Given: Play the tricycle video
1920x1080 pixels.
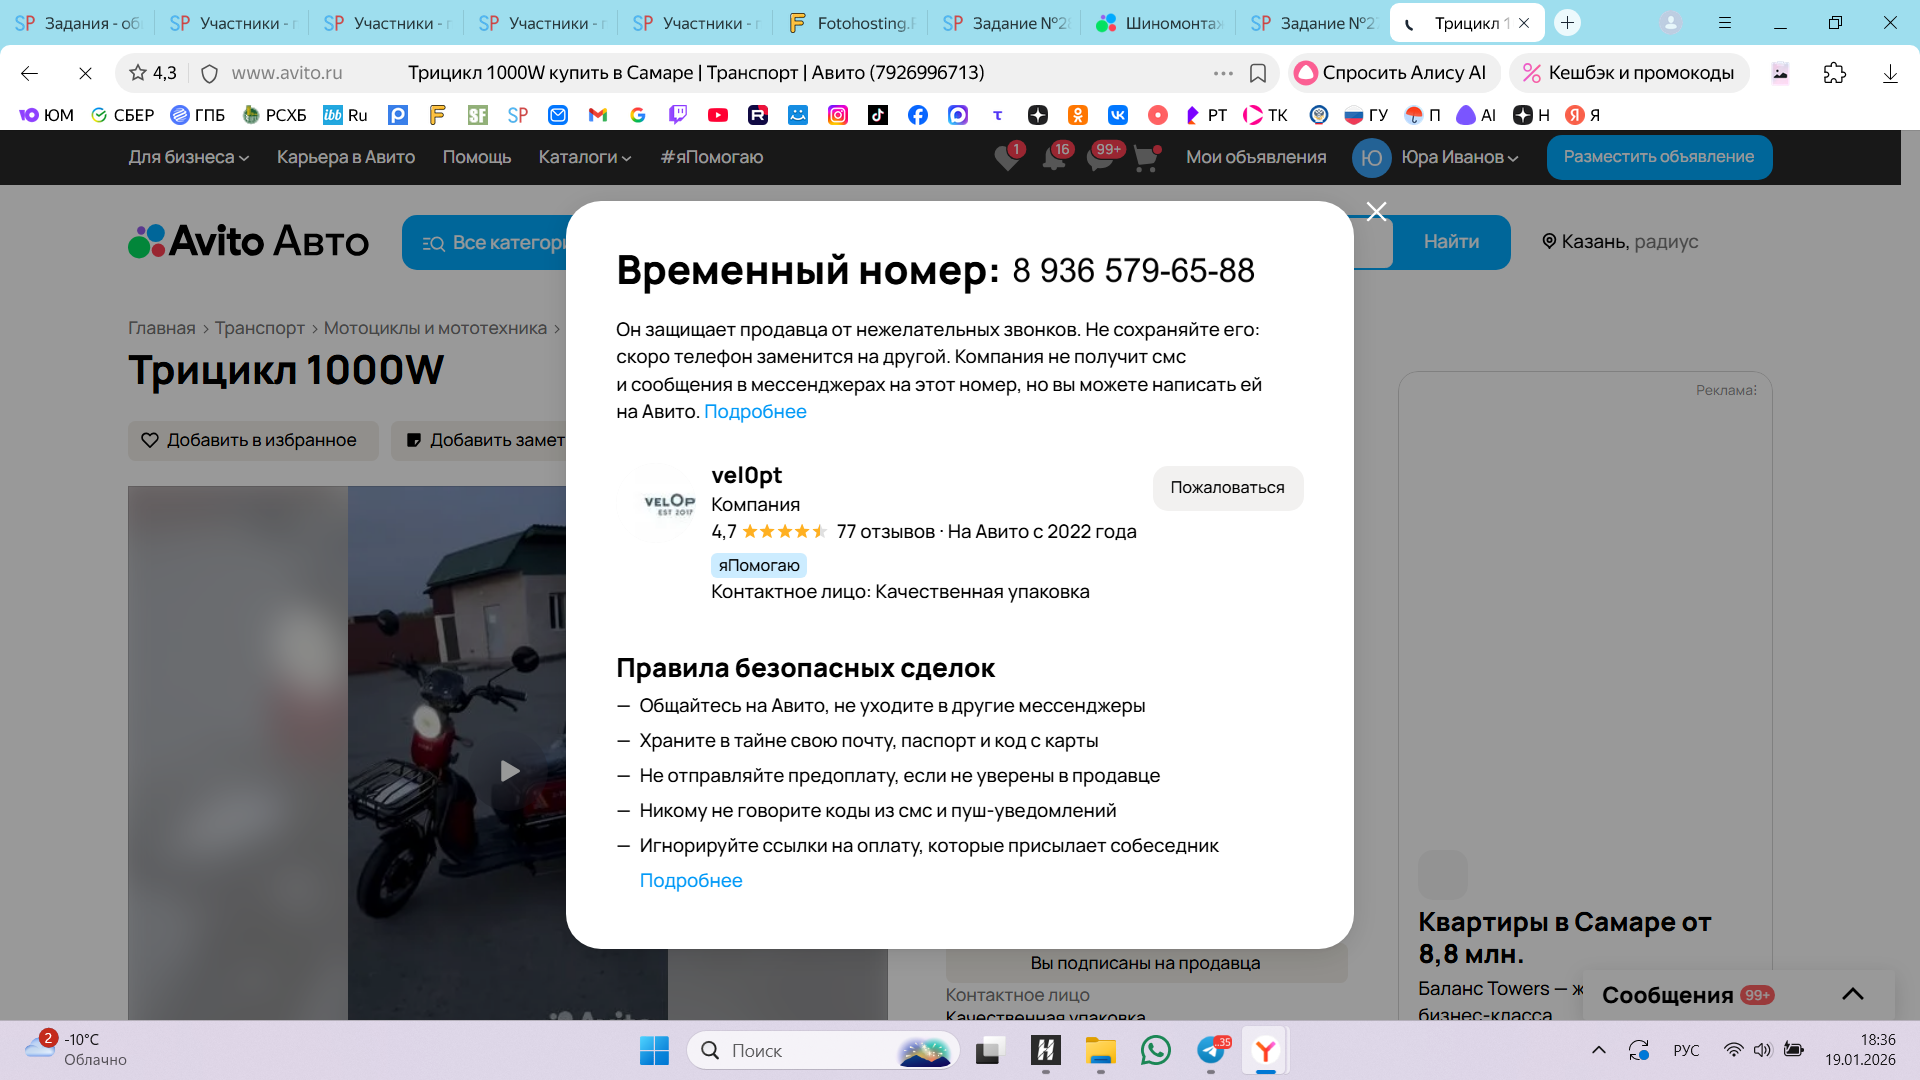Looking at the screenshot, I should pyautogui.click(x=509, y=771).
